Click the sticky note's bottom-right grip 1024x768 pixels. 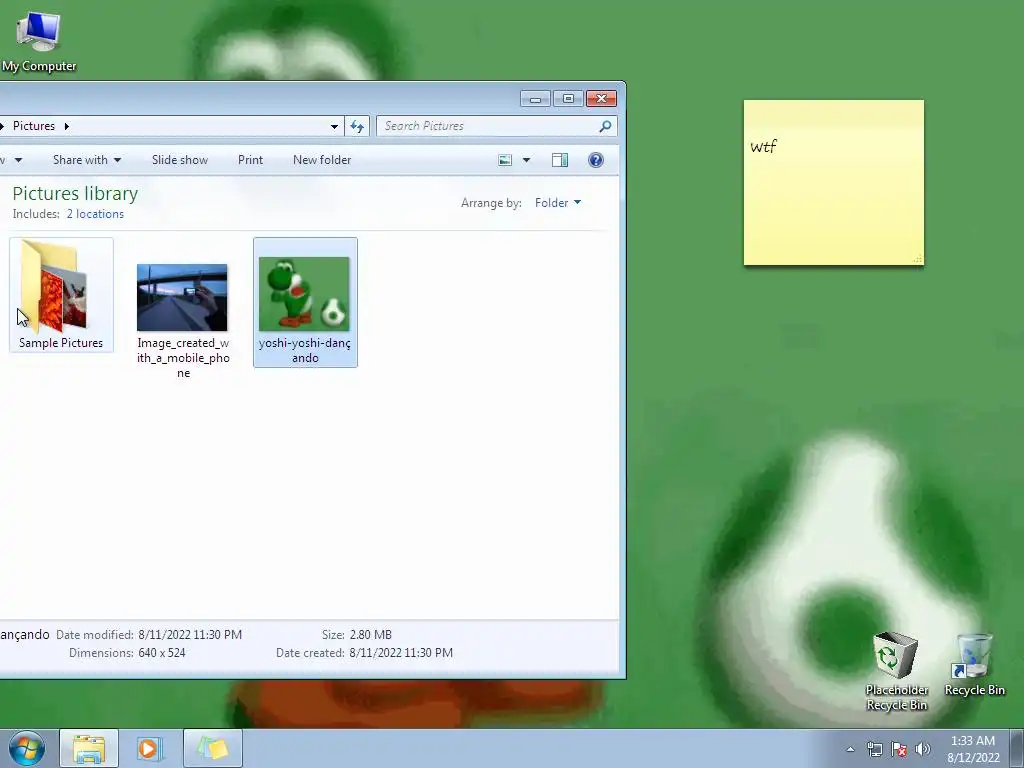[x=918, y=259]
